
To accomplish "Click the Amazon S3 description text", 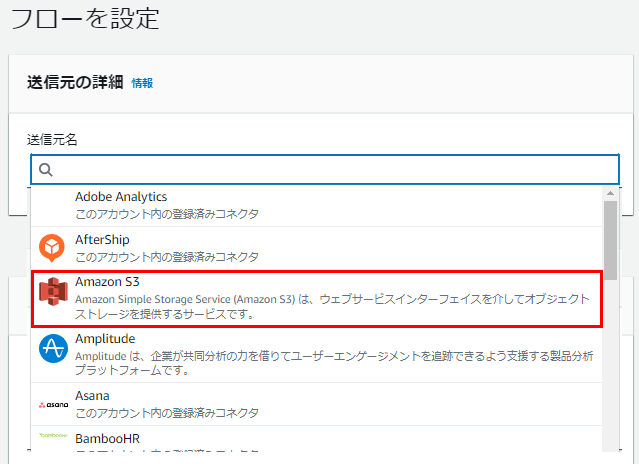I will click(x=332, y=306).
